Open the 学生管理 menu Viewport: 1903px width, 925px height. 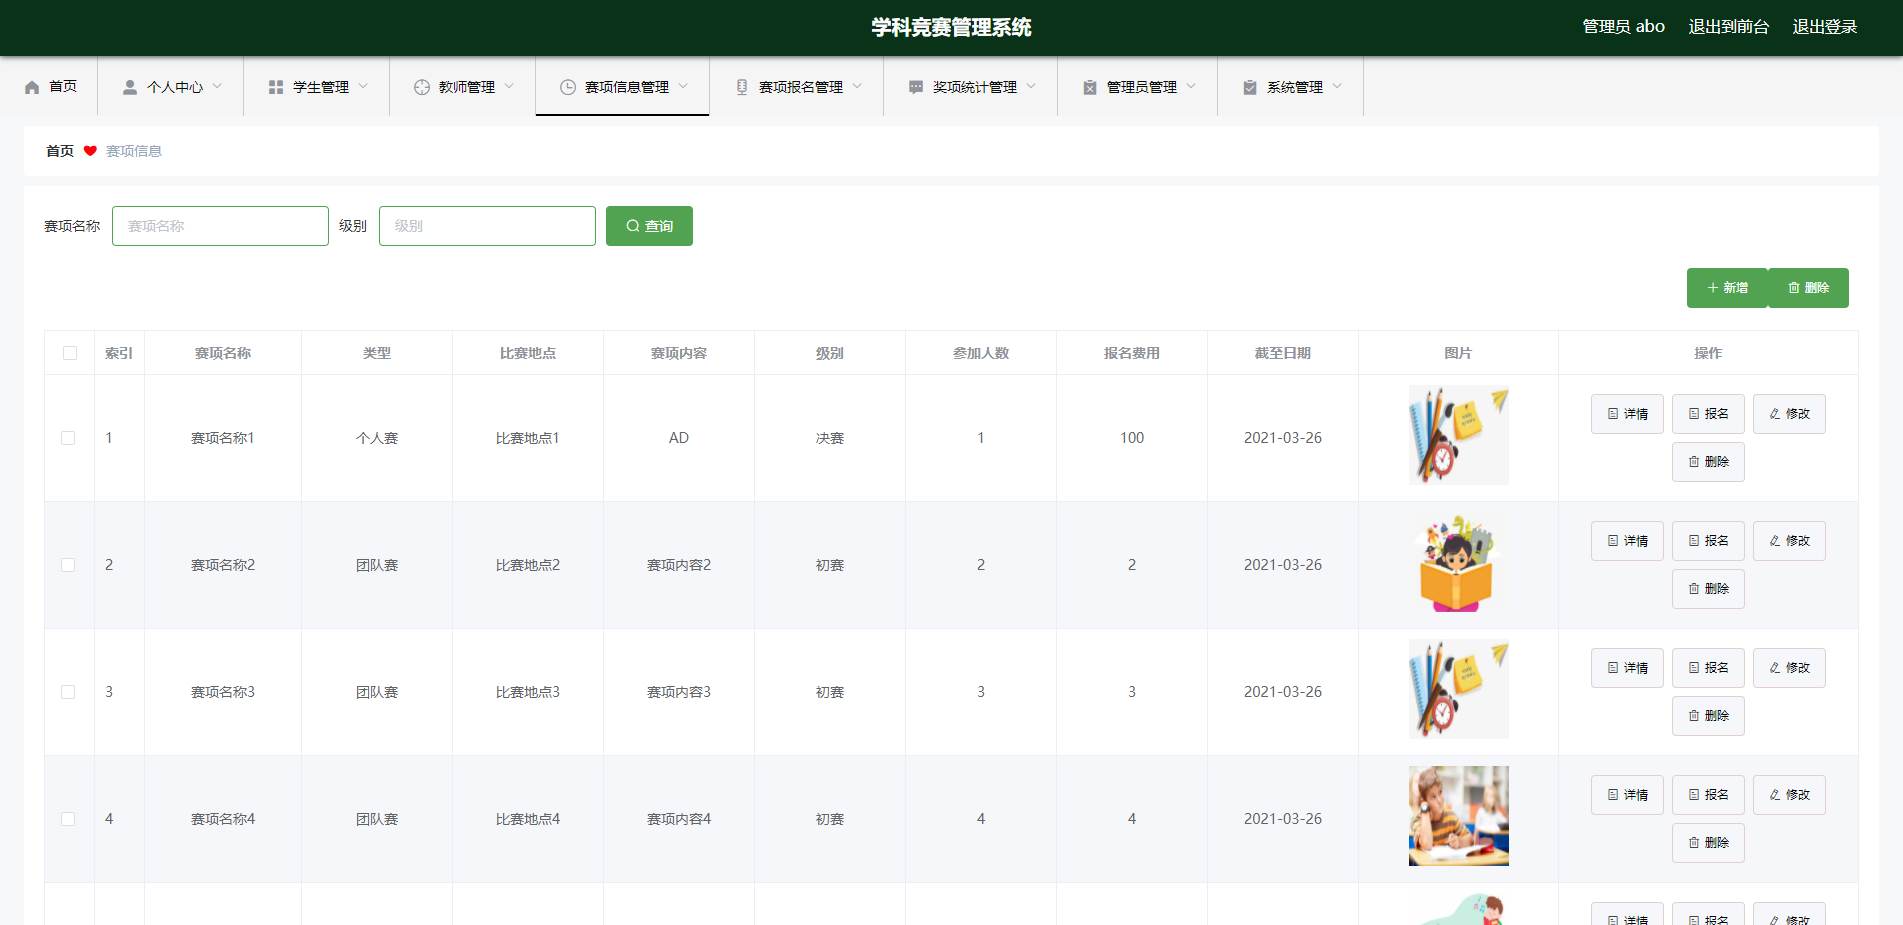click(x=317, y=87)
